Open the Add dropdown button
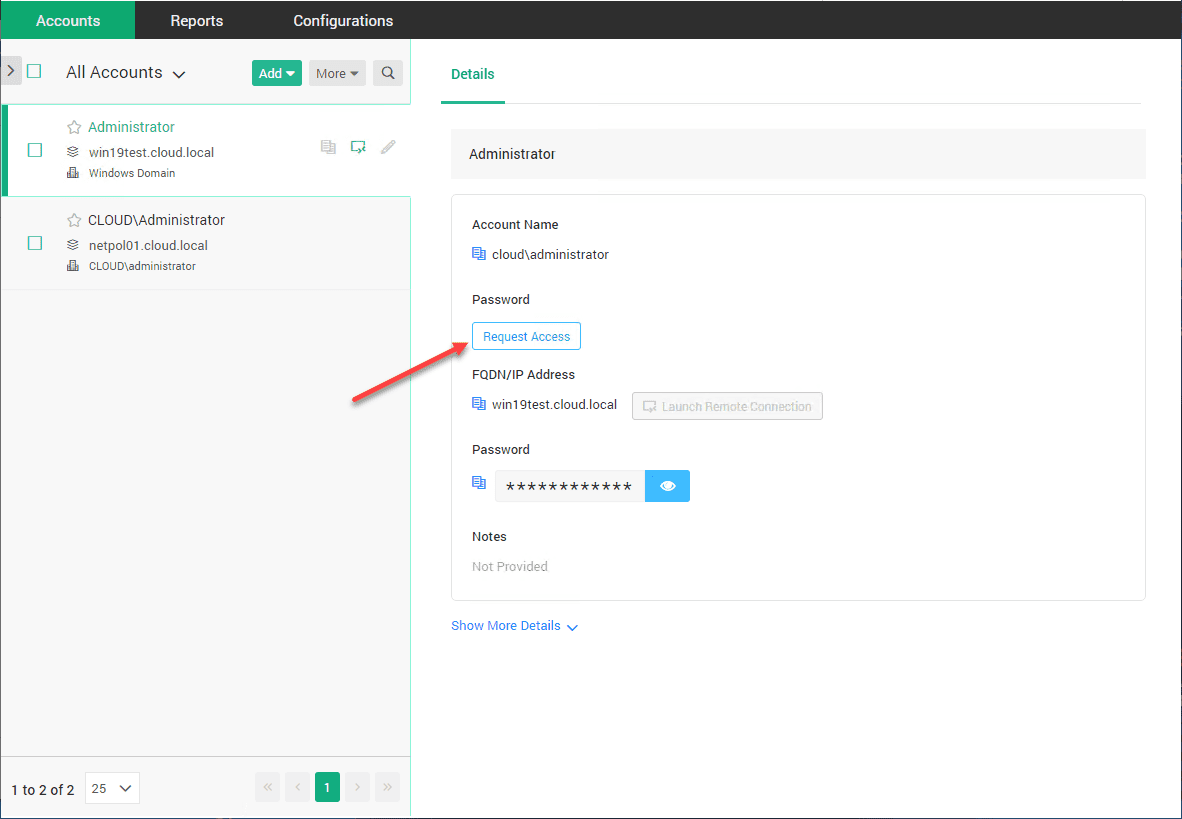Image resolution: width=1182 pixels, height=819 pixels. (277, 73)
